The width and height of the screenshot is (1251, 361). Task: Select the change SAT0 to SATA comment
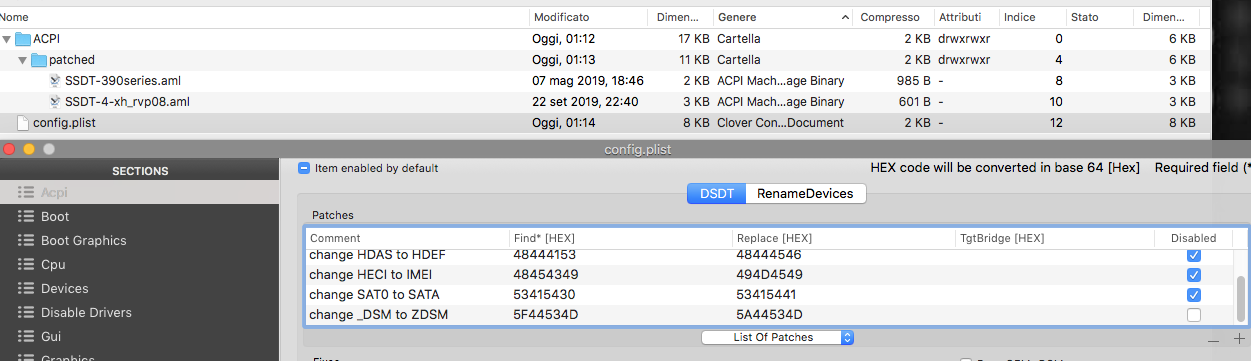click(x=374, y=294)
